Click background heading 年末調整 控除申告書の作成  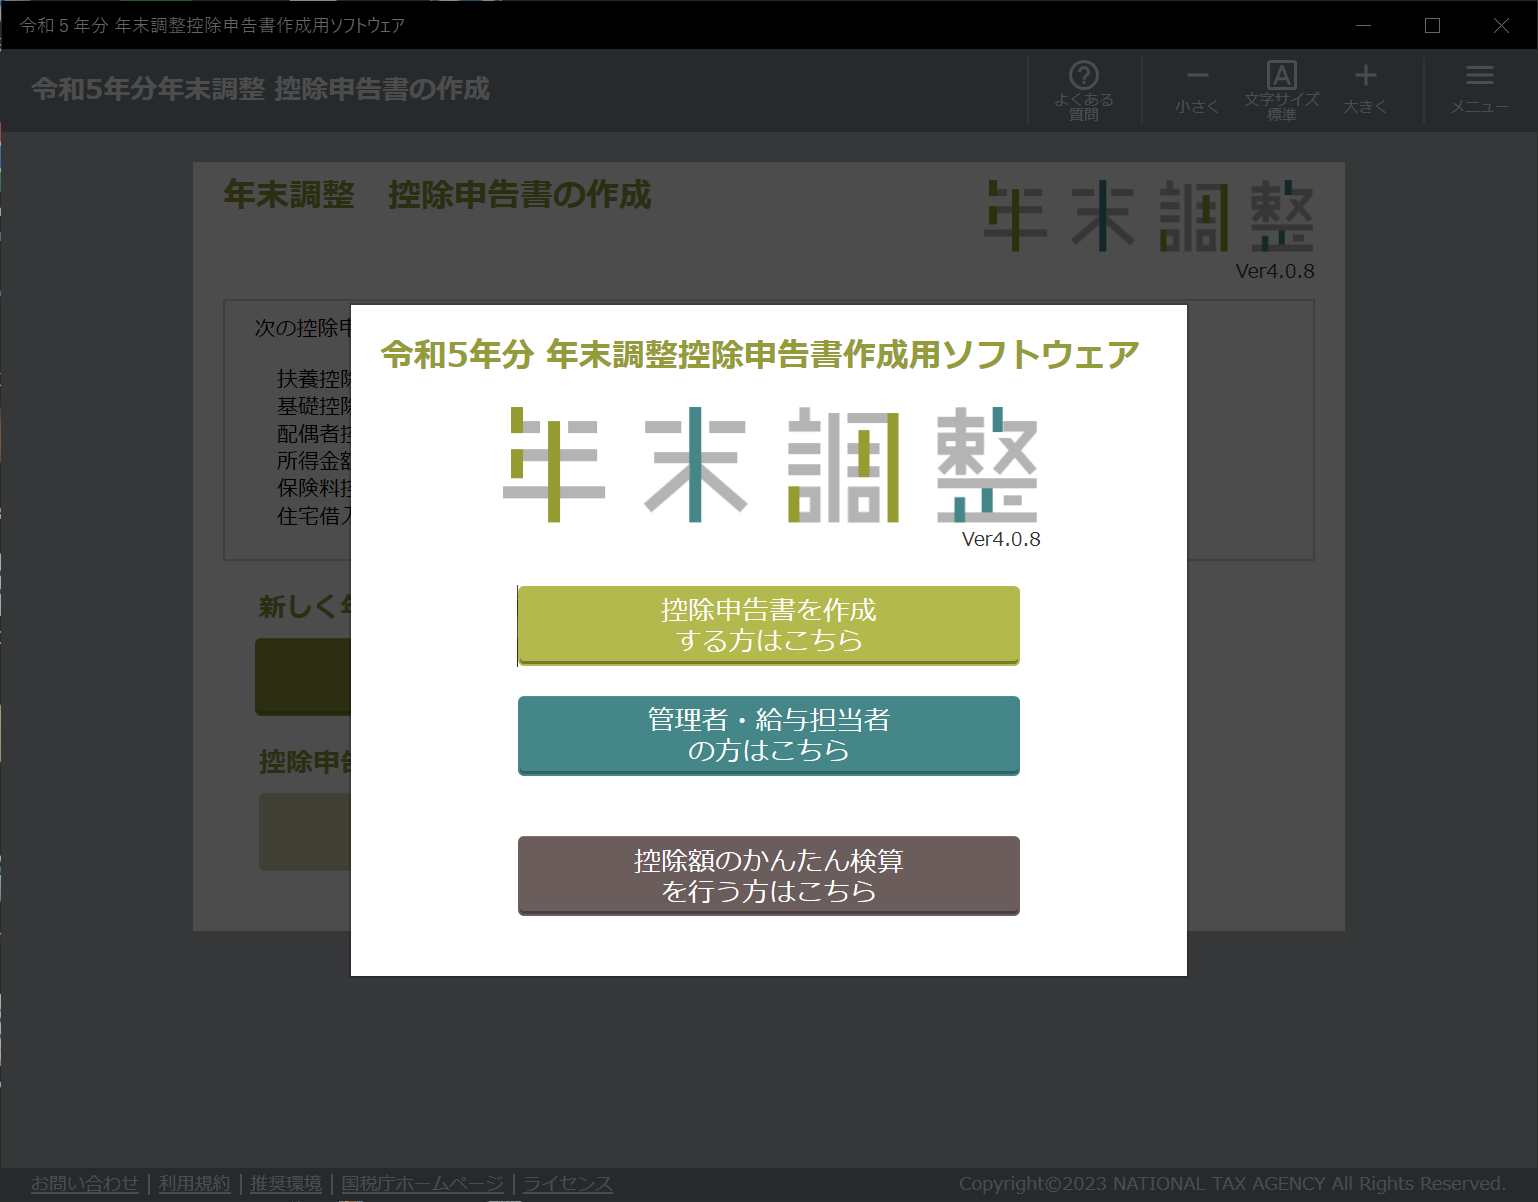(437, 195)
